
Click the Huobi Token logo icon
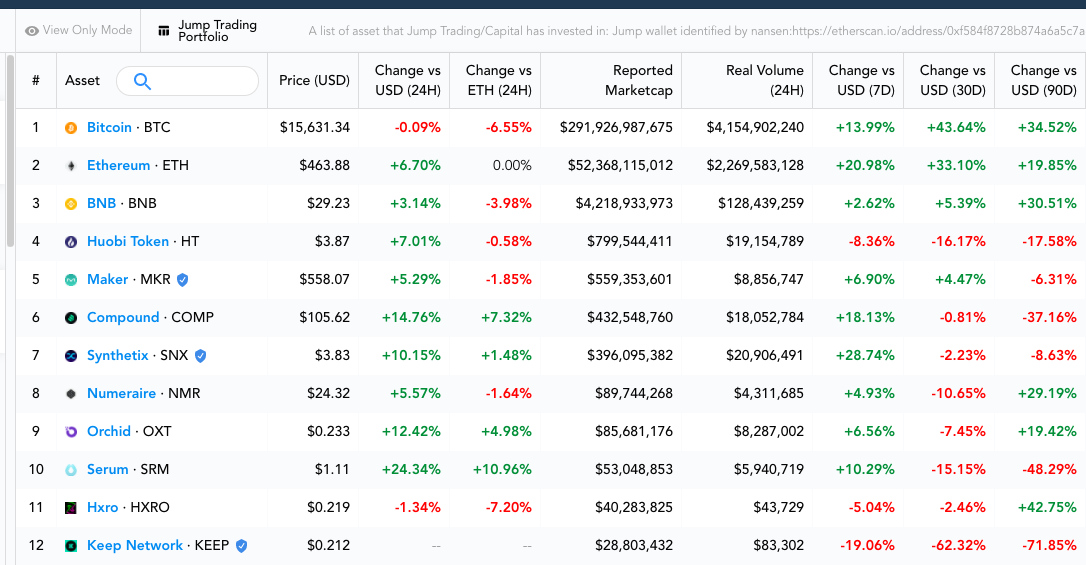[x=71, y=242]
